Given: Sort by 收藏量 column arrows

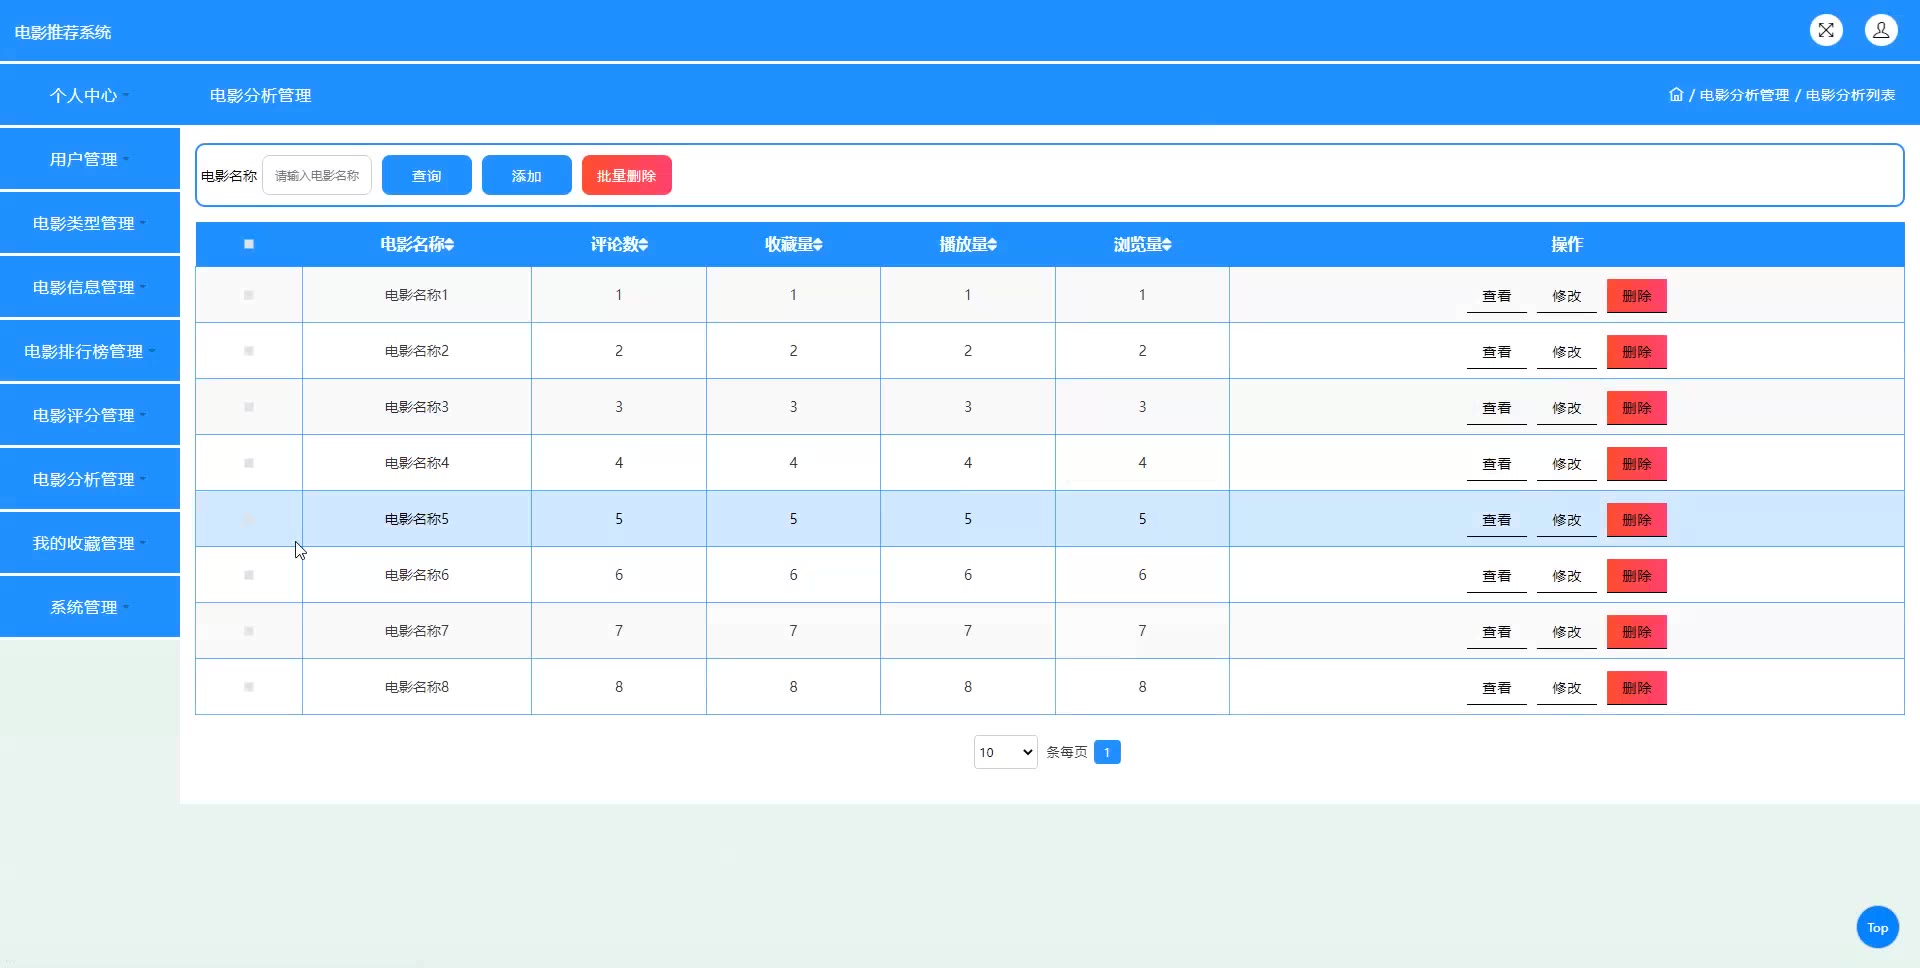Looking at the screenshot, I should (x=818, y=244).
